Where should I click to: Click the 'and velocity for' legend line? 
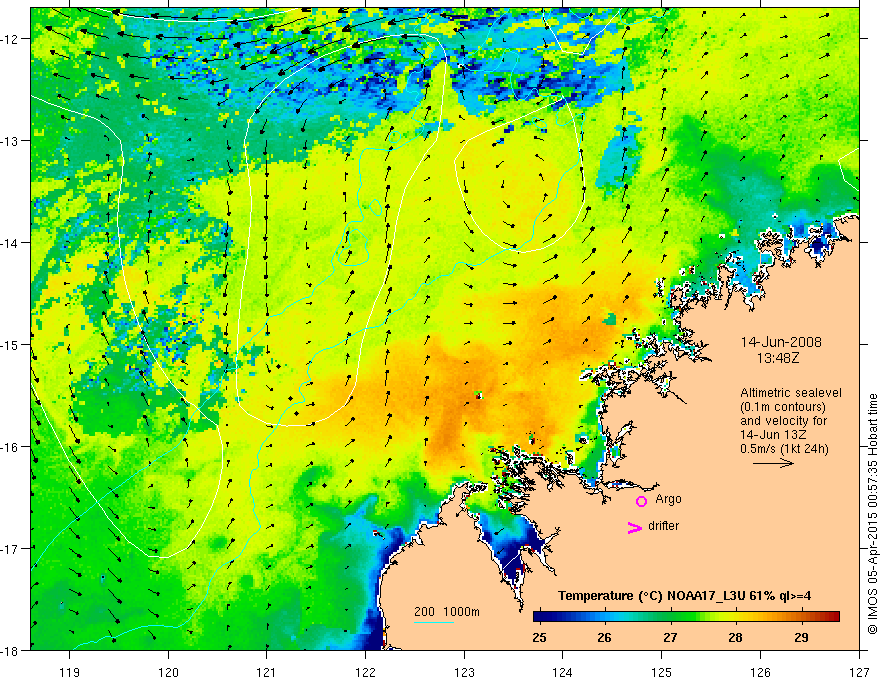pyautogui.click(x=783, y=421)
